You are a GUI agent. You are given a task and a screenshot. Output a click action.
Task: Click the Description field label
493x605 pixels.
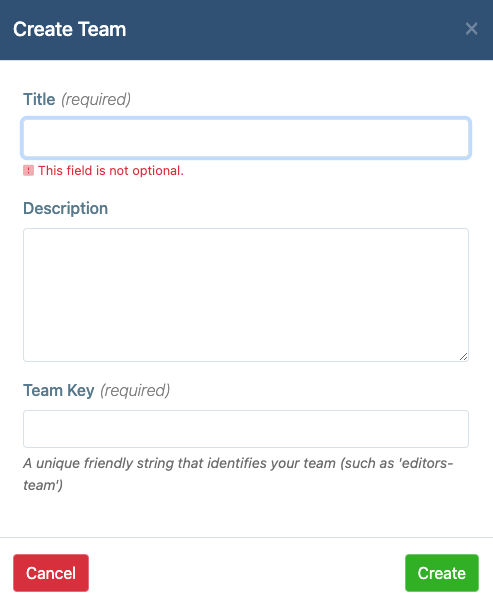[66, 208]
